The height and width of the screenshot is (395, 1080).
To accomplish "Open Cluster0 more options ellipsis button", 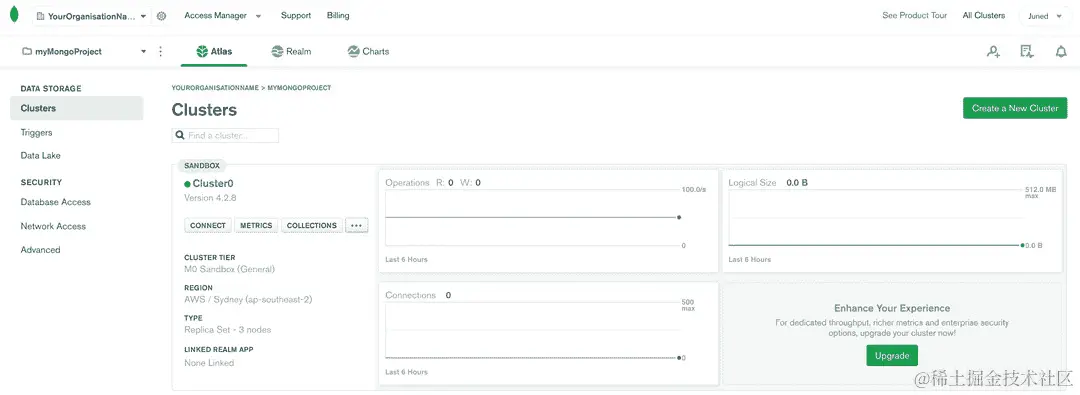I will 356,225.
